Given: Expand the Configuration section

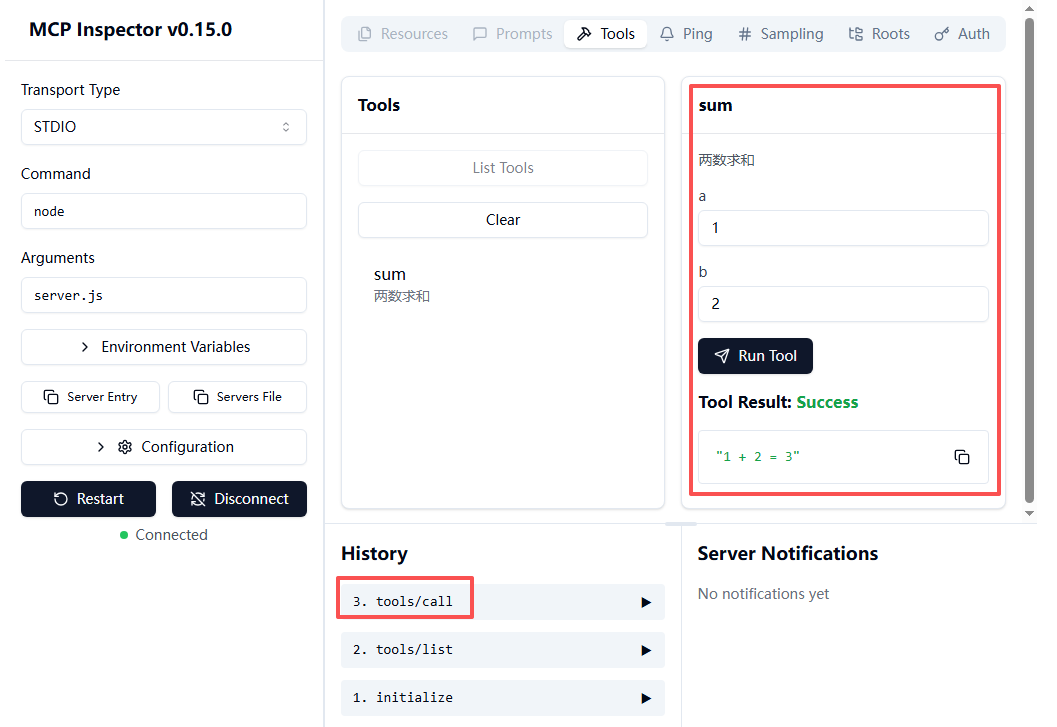Looking at the screenshot, I should 164,447.
